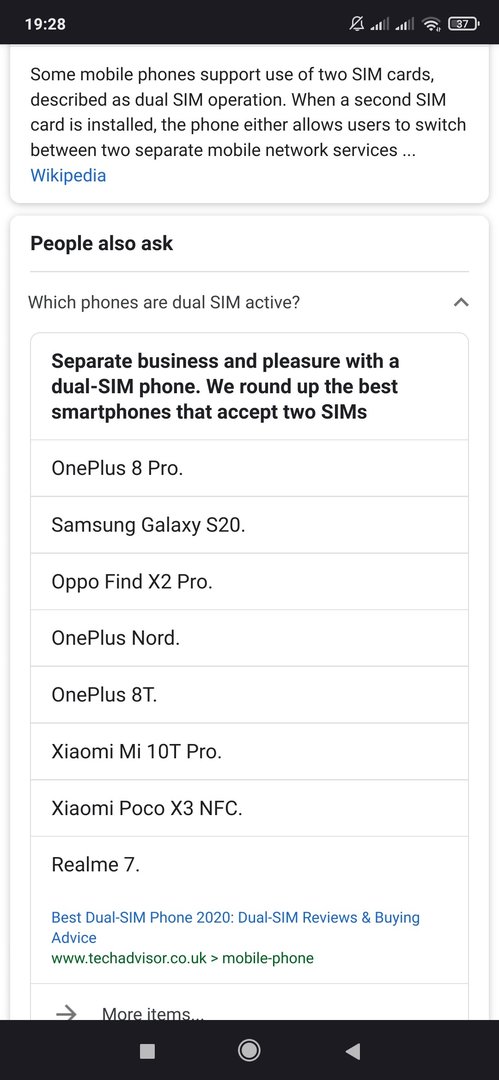Viewport: 499px width, 1080px height.
Task: Tap the first SIM signal strength icon
Action: point(380,25)
